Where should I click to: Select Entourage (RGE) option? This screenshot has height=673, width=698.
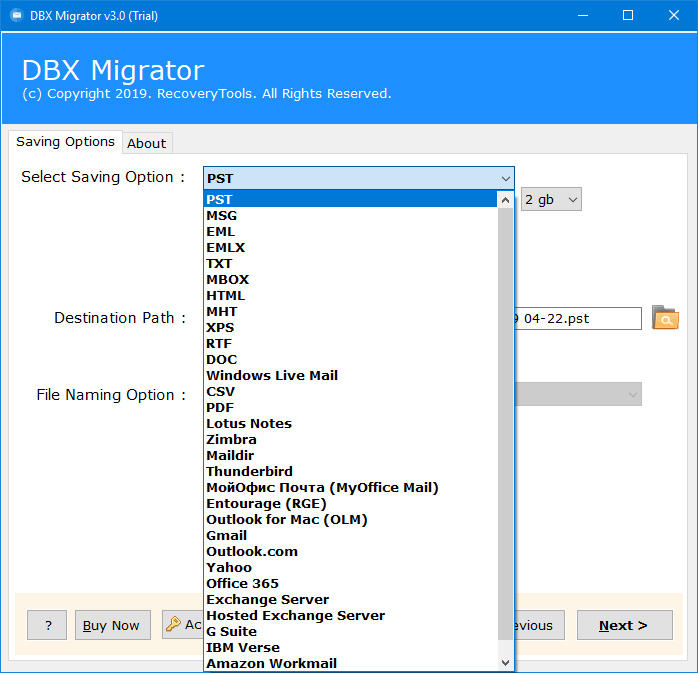pyautogui.click(x=350, y=504)
